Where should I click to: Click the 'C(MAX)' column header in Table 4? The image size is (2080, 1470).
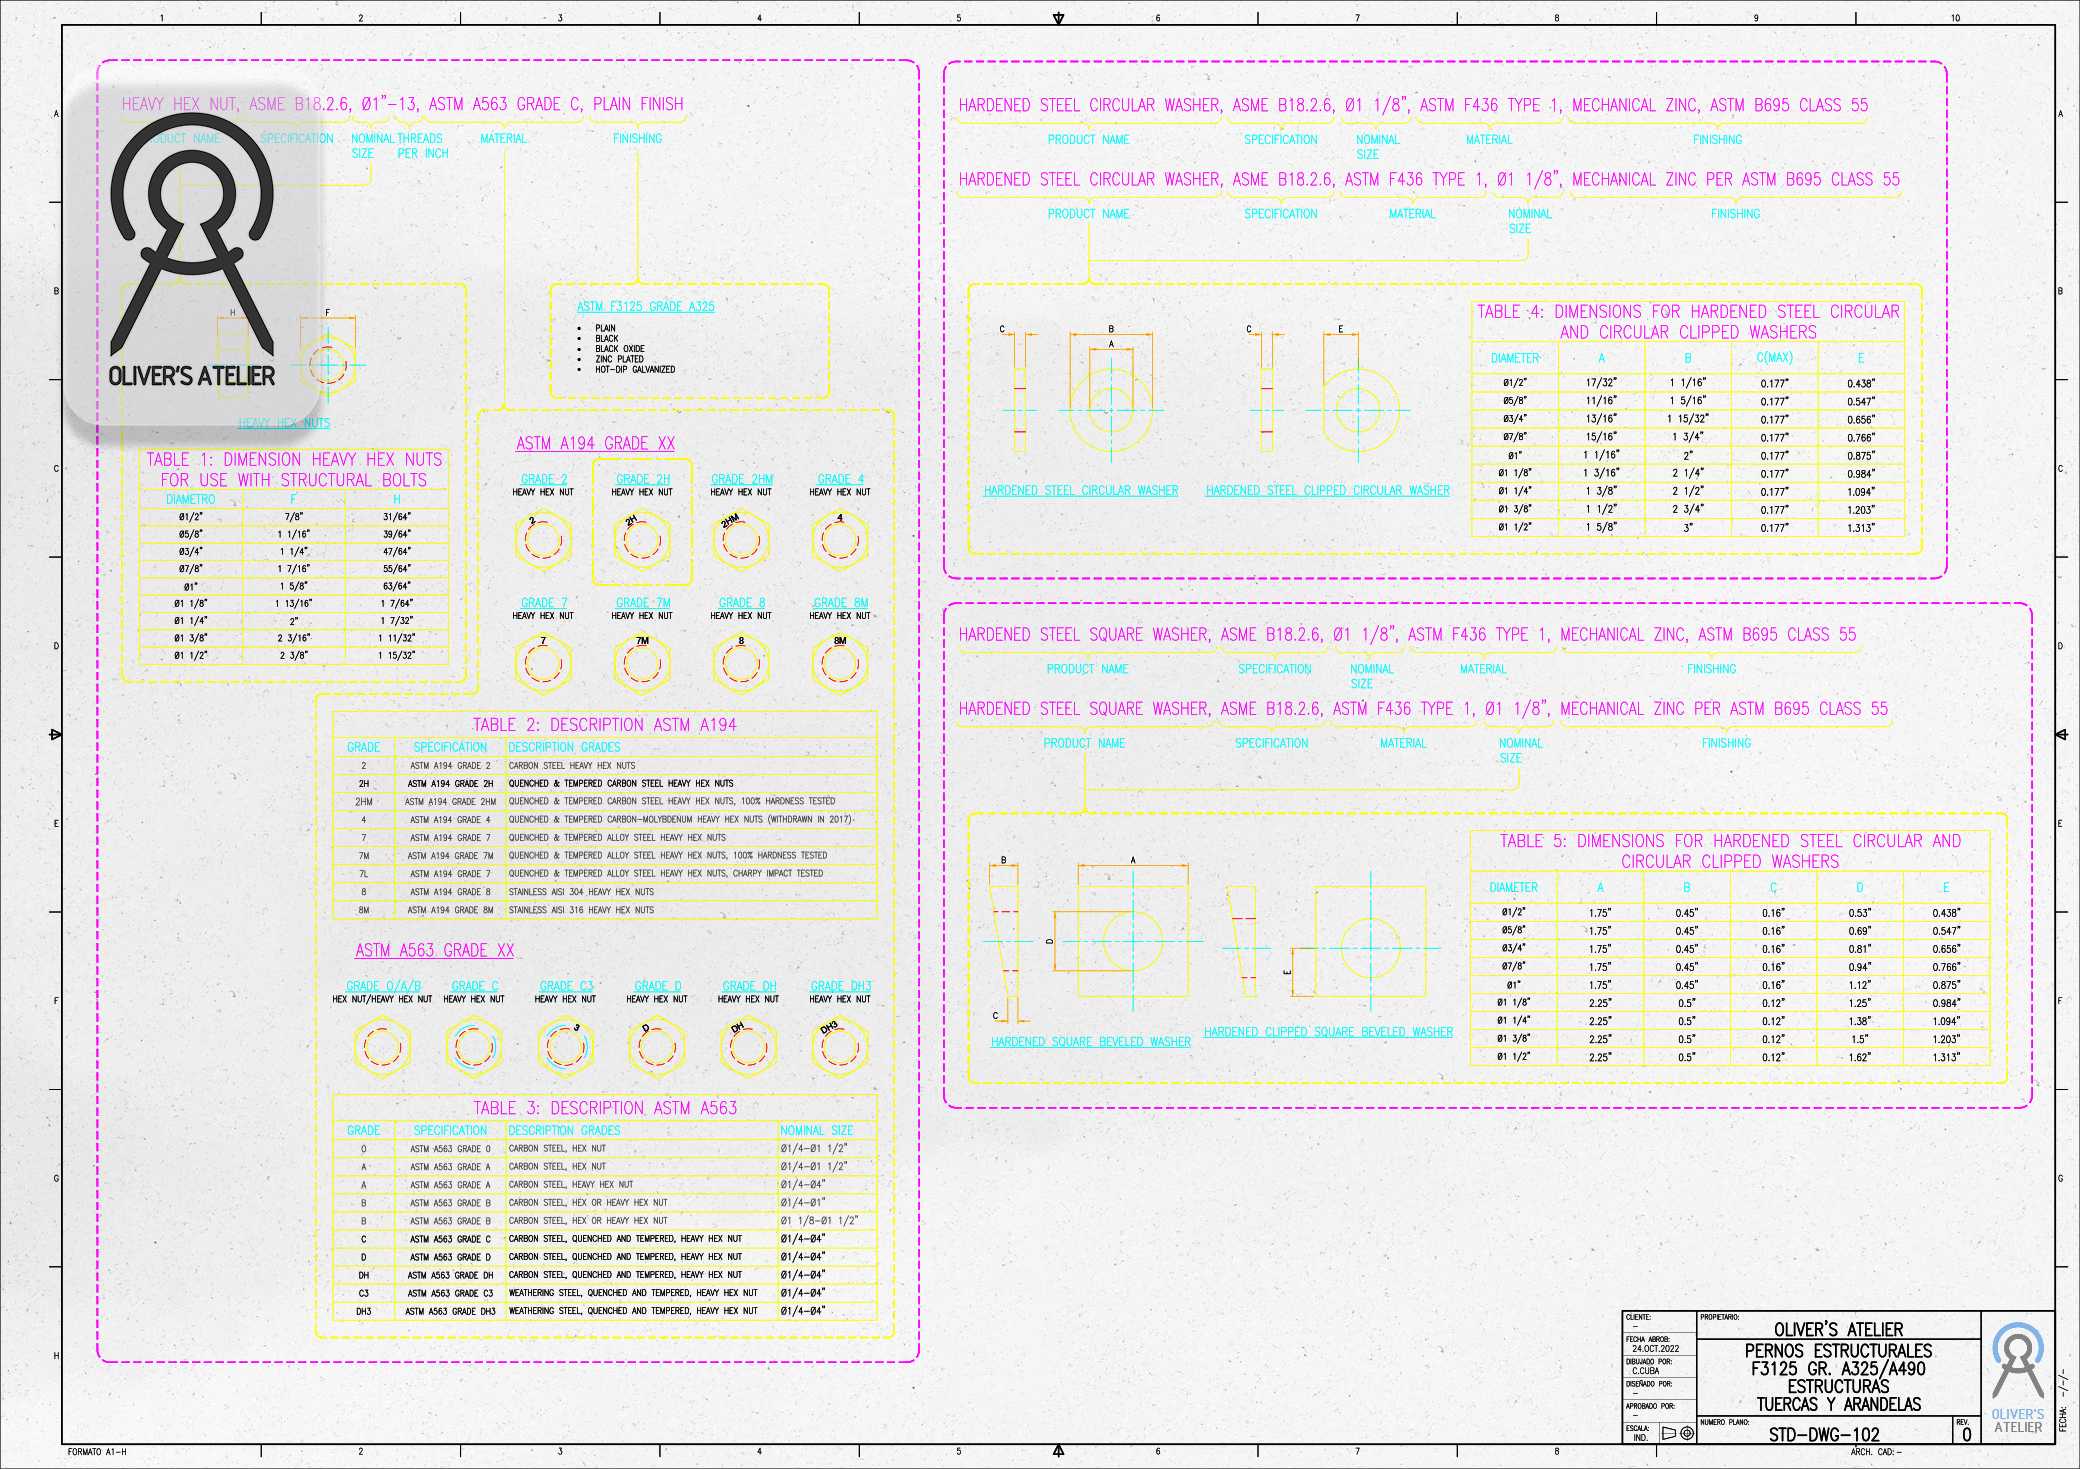coord(1775,358)
